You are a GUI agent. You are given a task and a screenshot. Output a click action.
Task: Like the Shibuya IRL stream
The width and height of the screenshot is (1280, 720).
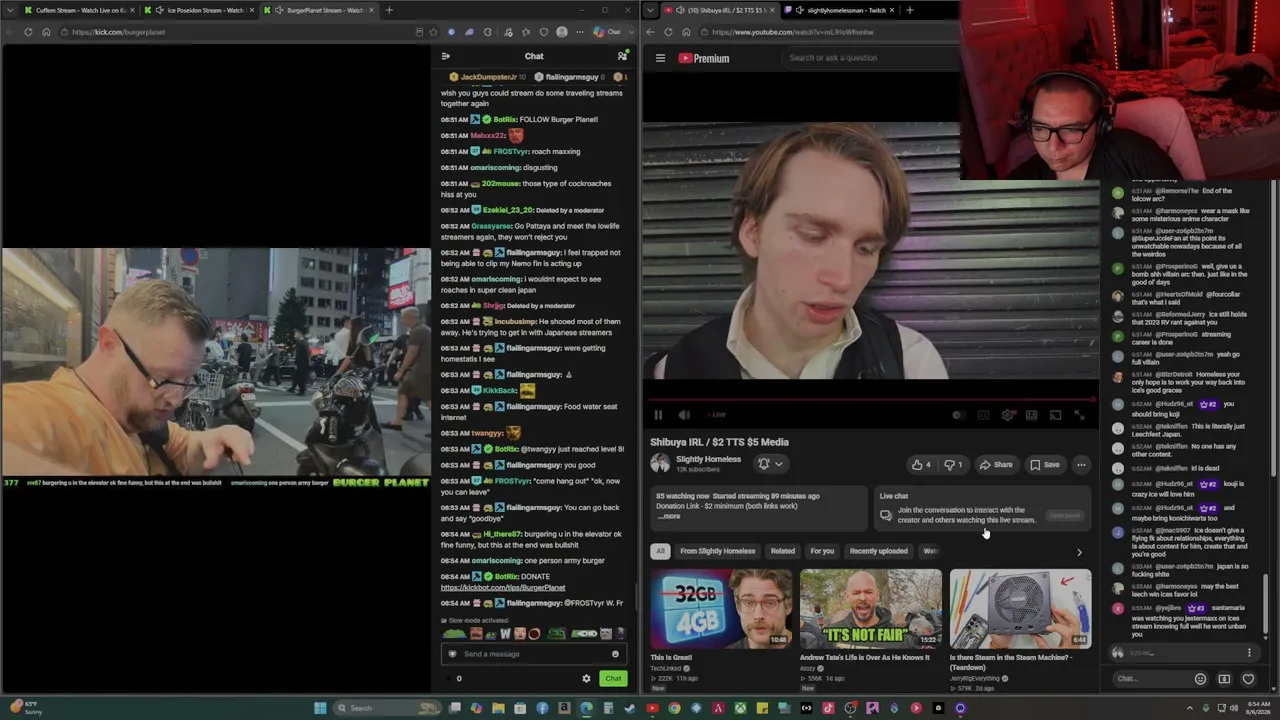pyautogui.click(x=920, y=464)
